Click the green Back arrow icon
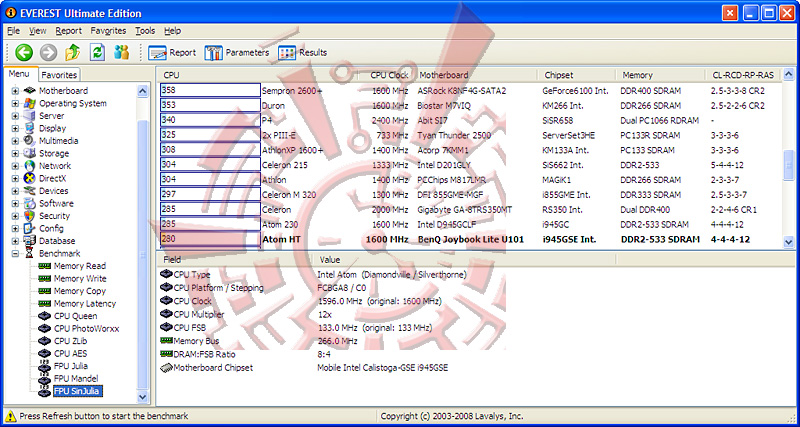This screenshot has width=800, height=427. pyautogui.click(x=23, y=52)
